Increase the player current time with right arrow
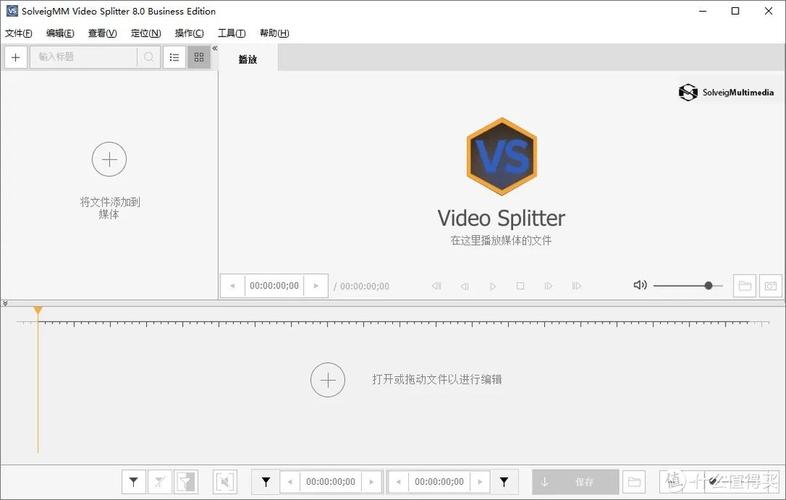The height and width of the screenshot is (500, 786). point(316,286)
